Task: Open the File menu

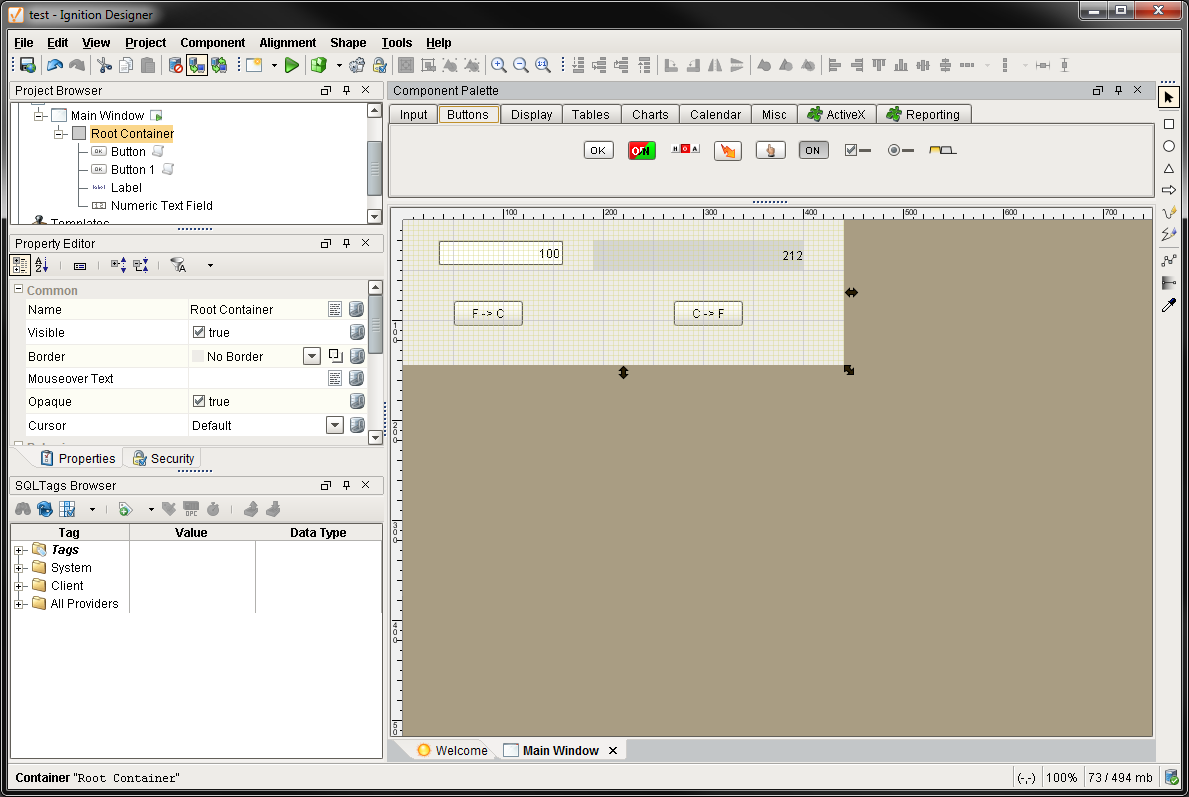Action: click(x=24, y=42)
